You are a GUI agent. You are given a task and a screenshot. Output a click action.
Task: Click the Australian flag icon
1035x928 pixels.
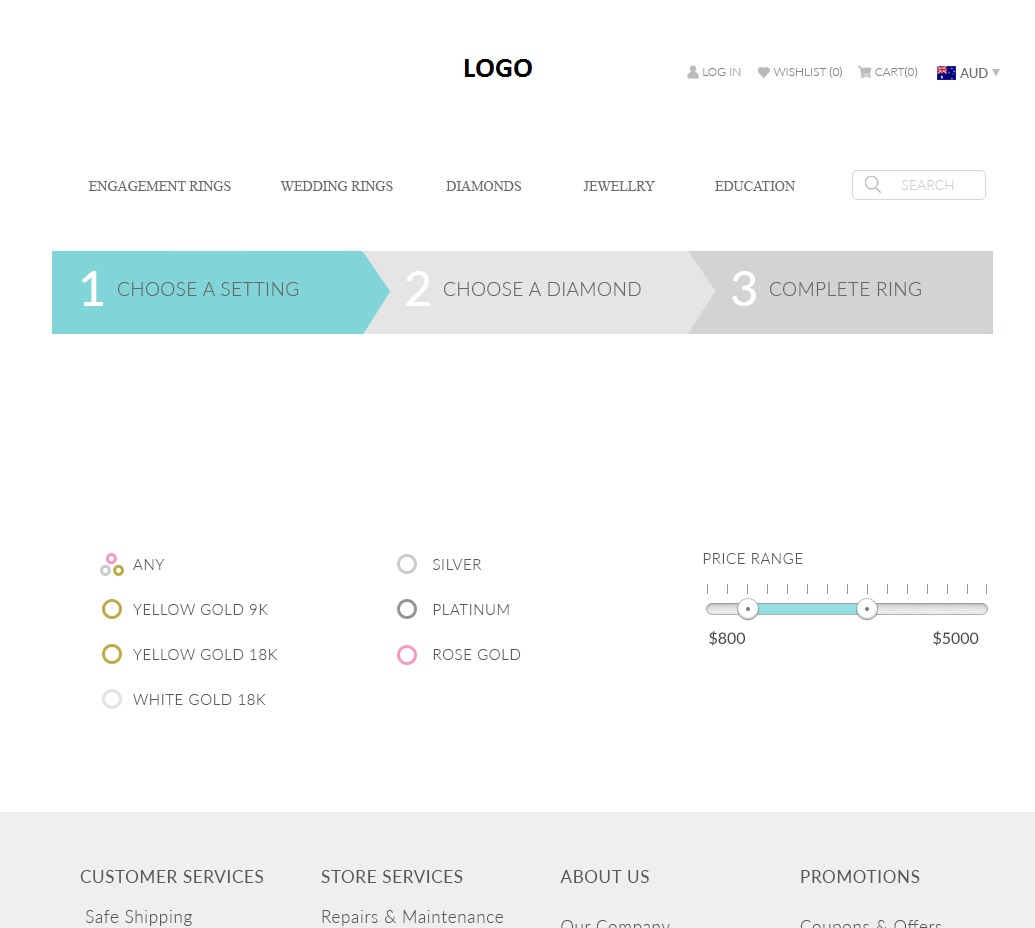click(x=946, y=73)
